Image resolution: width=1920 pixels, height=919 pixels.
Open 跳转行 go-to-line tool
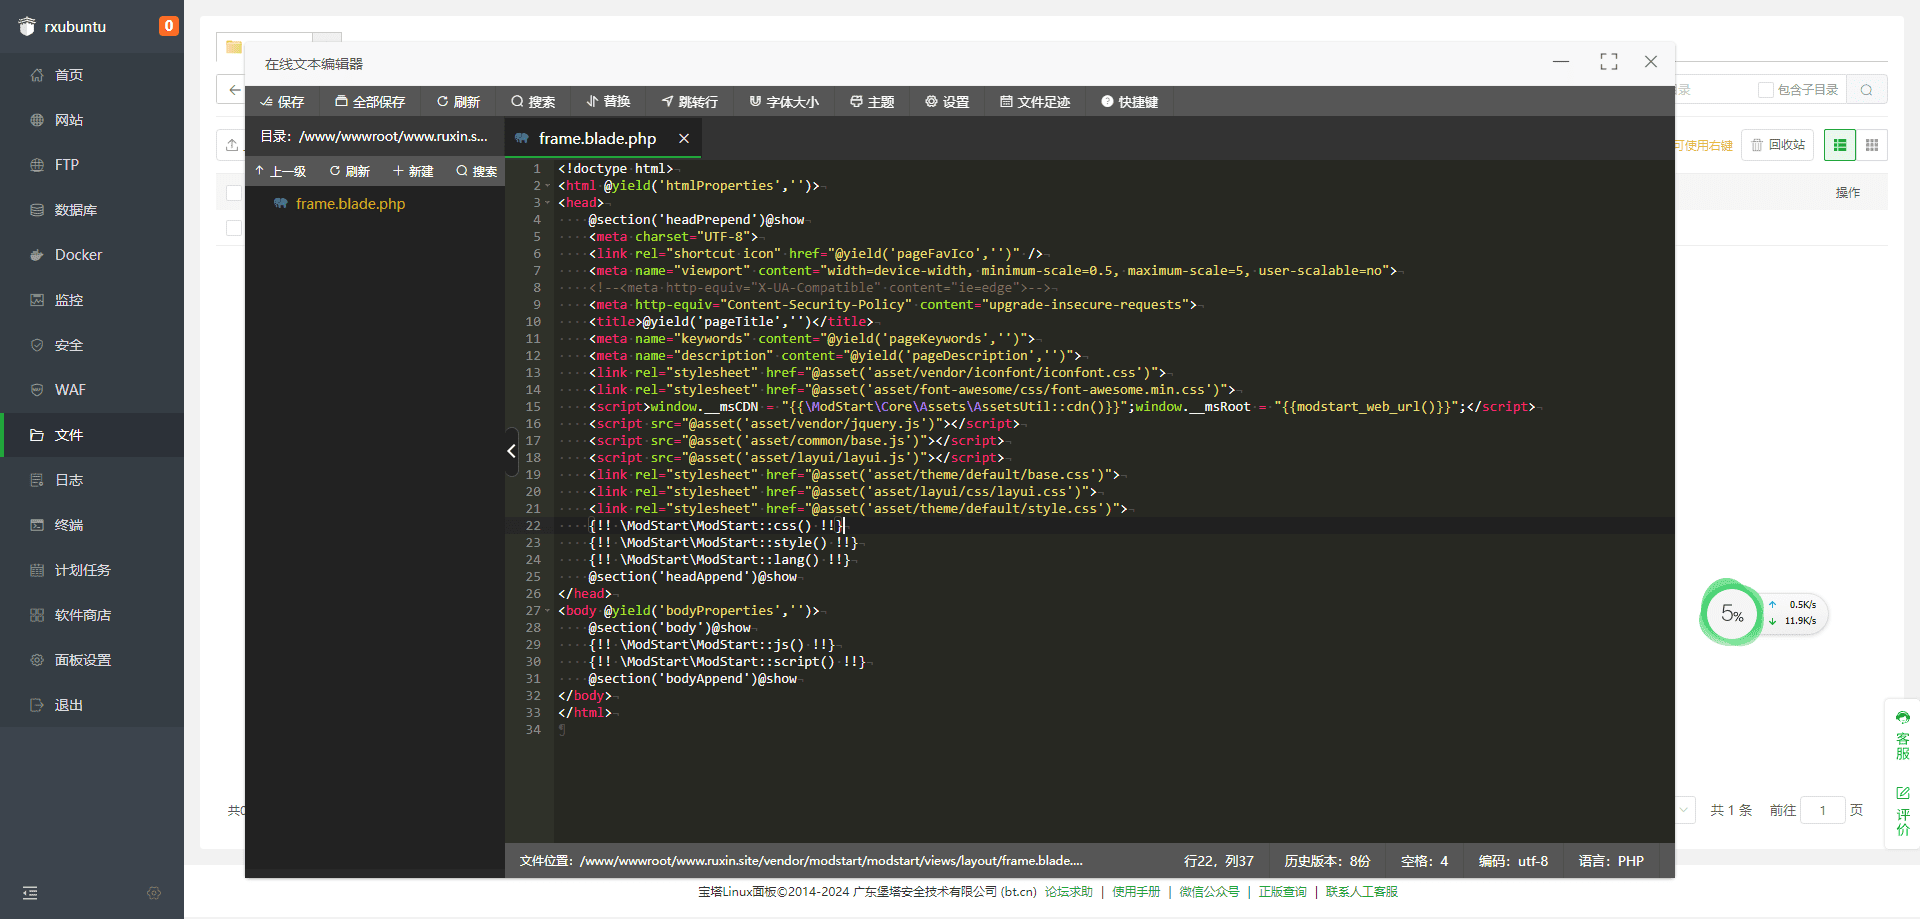tap(690, 102)
